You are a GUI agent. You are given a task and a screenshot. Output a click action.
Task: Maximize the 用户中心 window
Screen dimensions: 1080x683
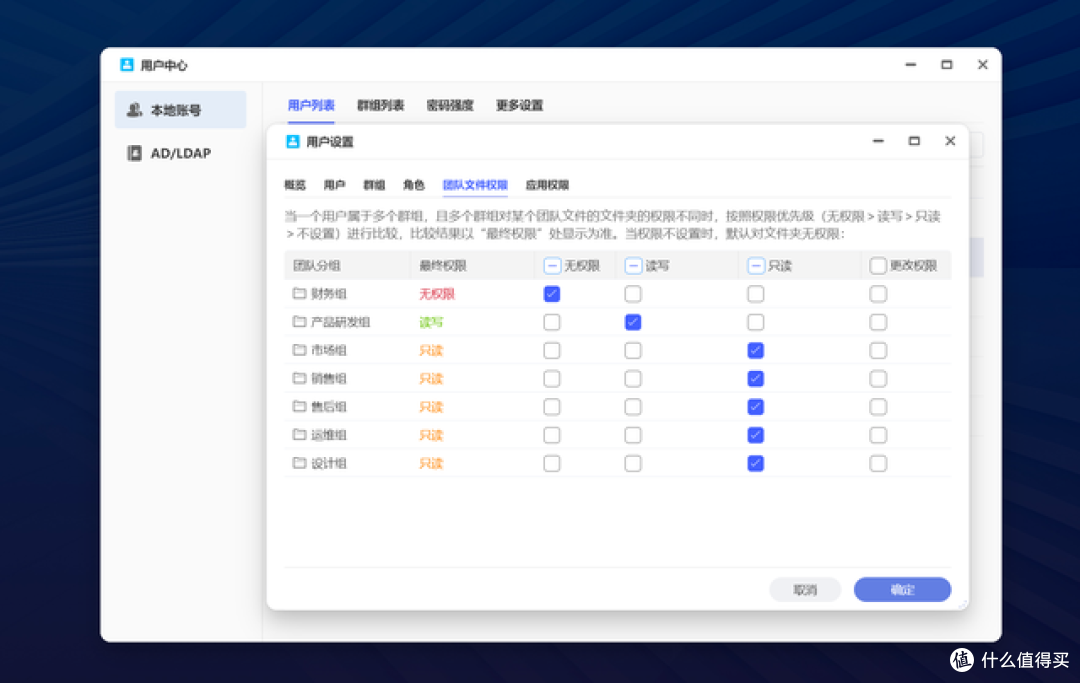[946, 65]
